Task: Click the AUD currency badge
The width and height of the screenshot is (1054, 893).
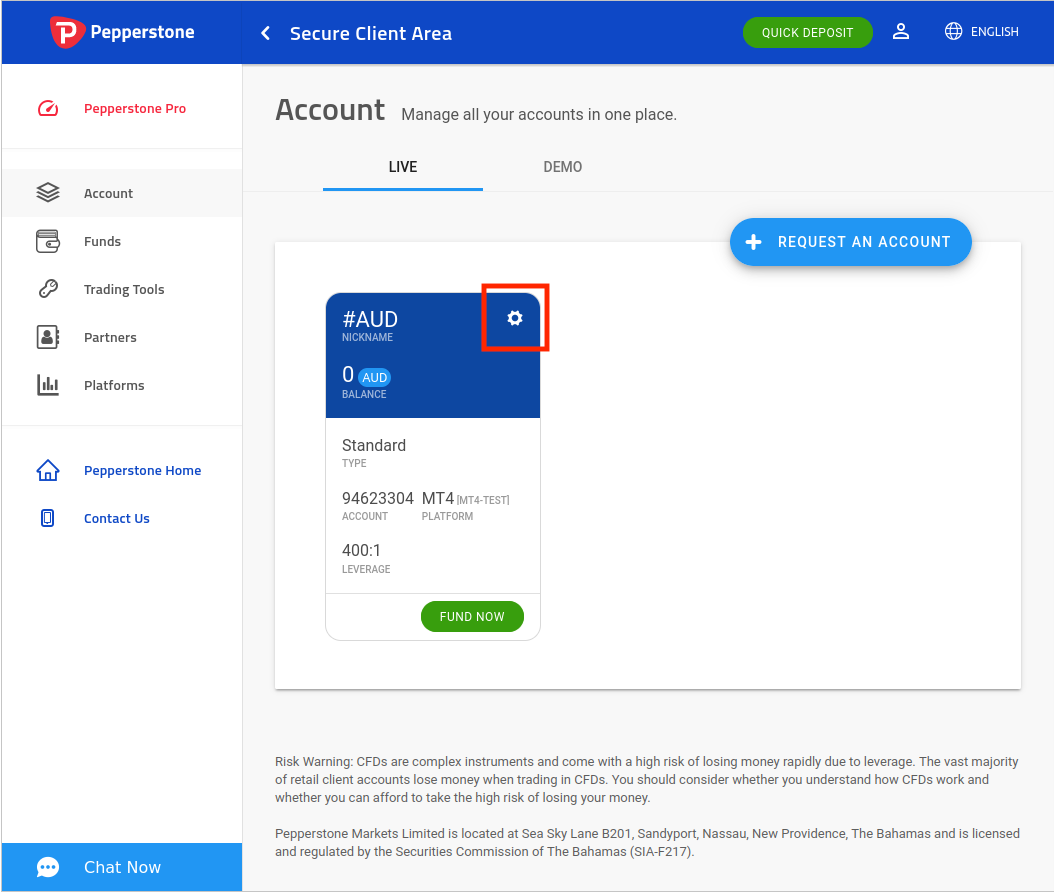Action: [374, 377]
